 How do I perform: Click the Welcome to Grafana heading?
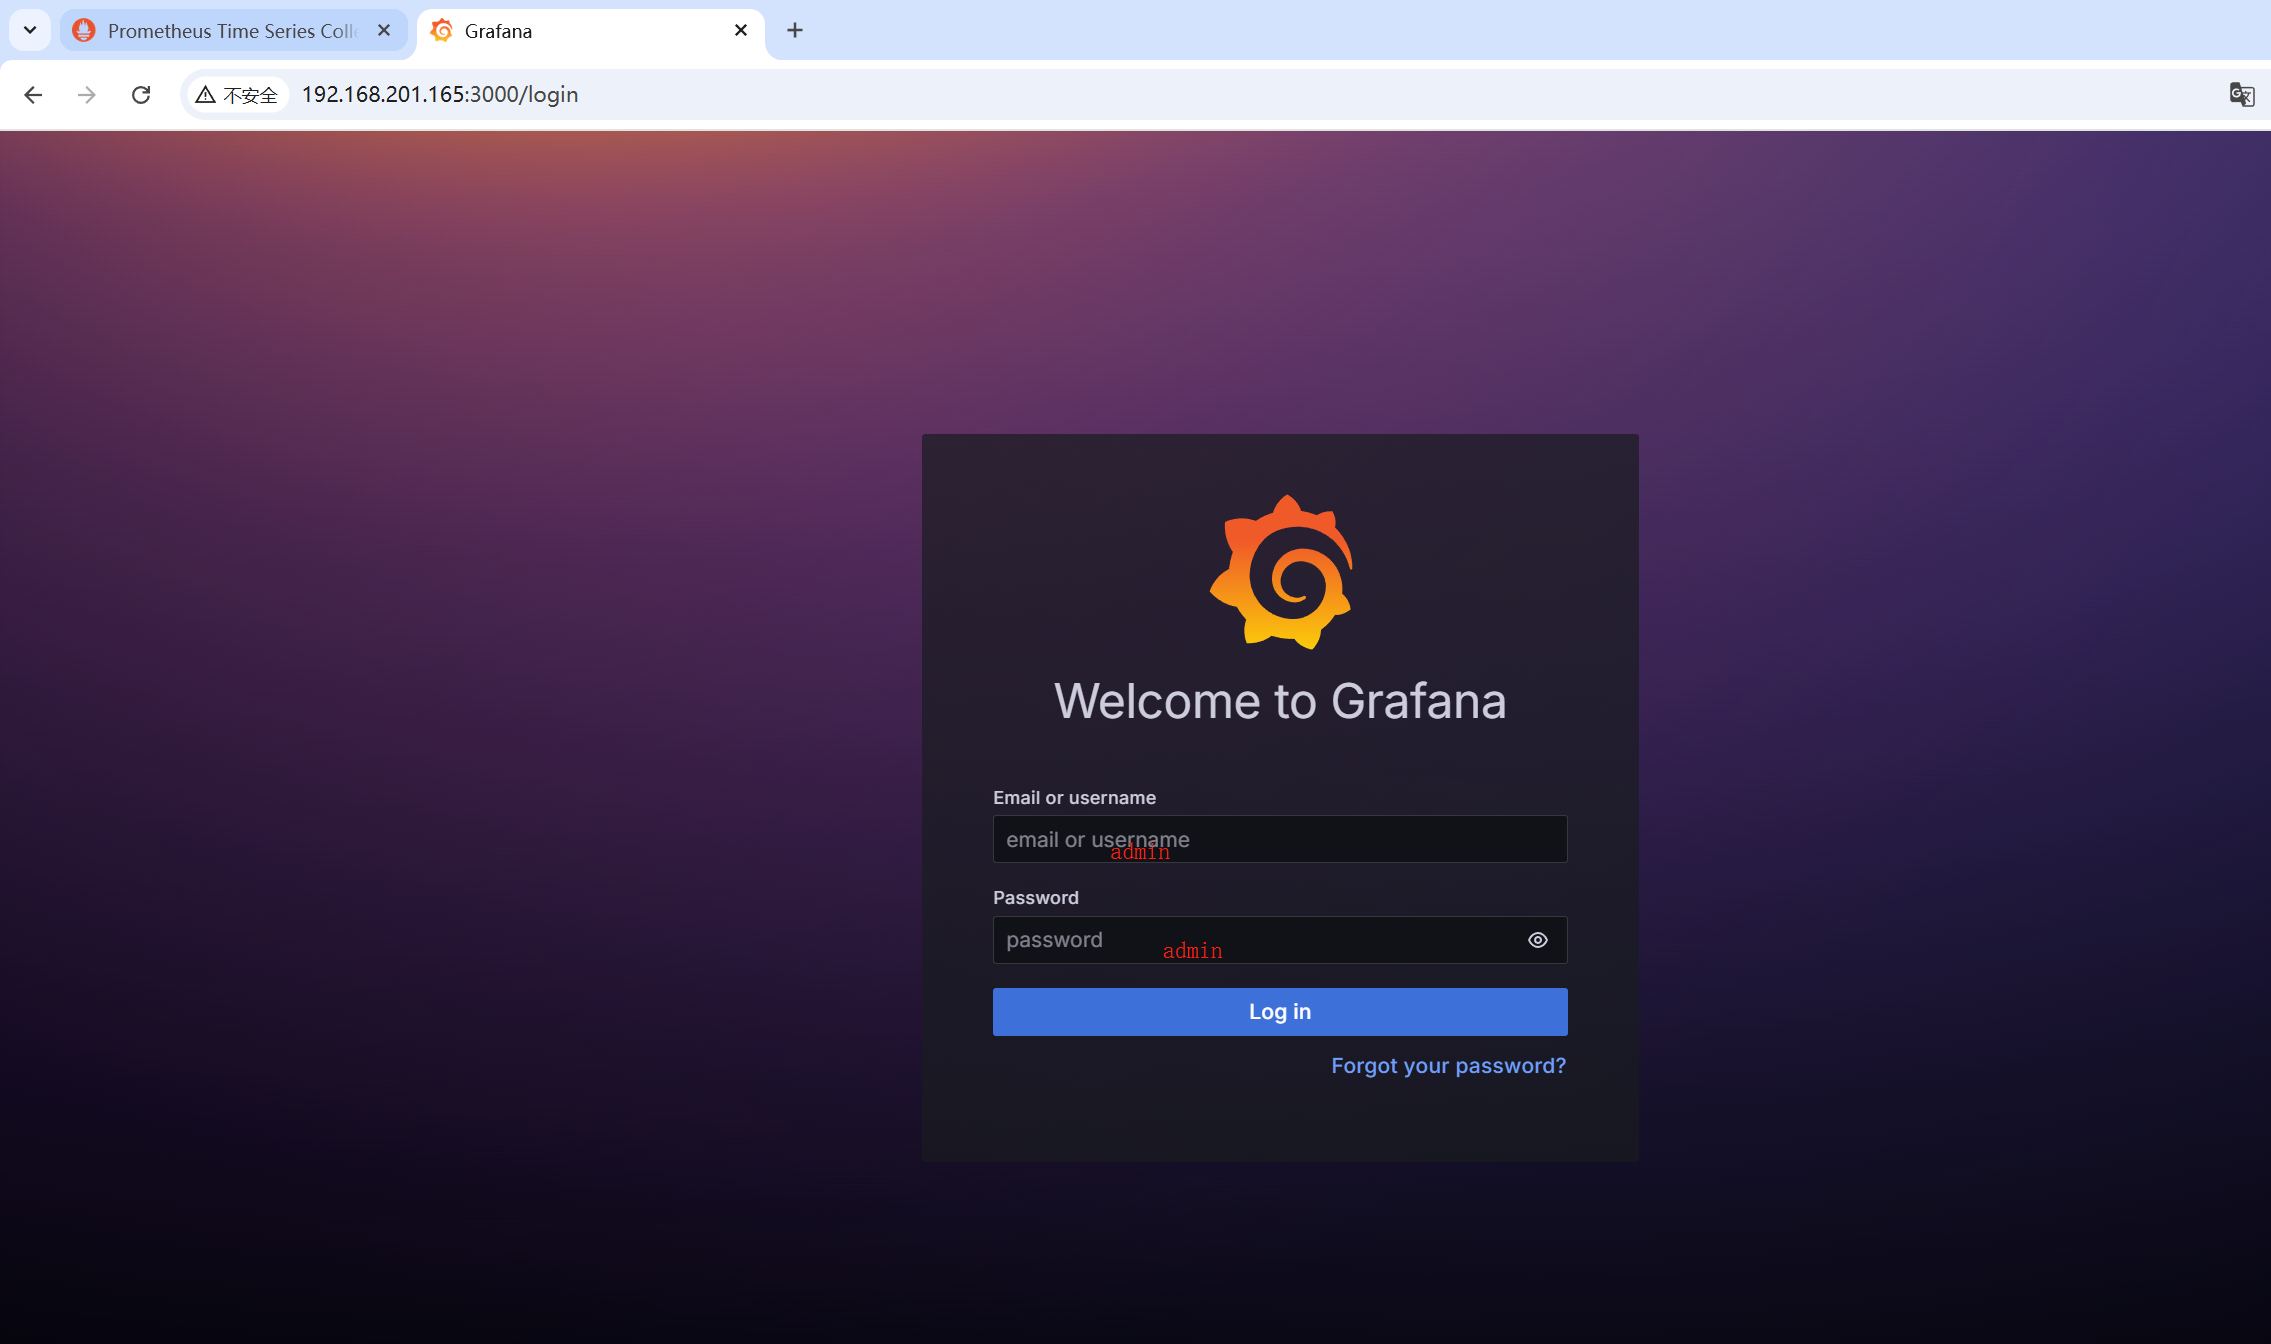(1280, 701)
